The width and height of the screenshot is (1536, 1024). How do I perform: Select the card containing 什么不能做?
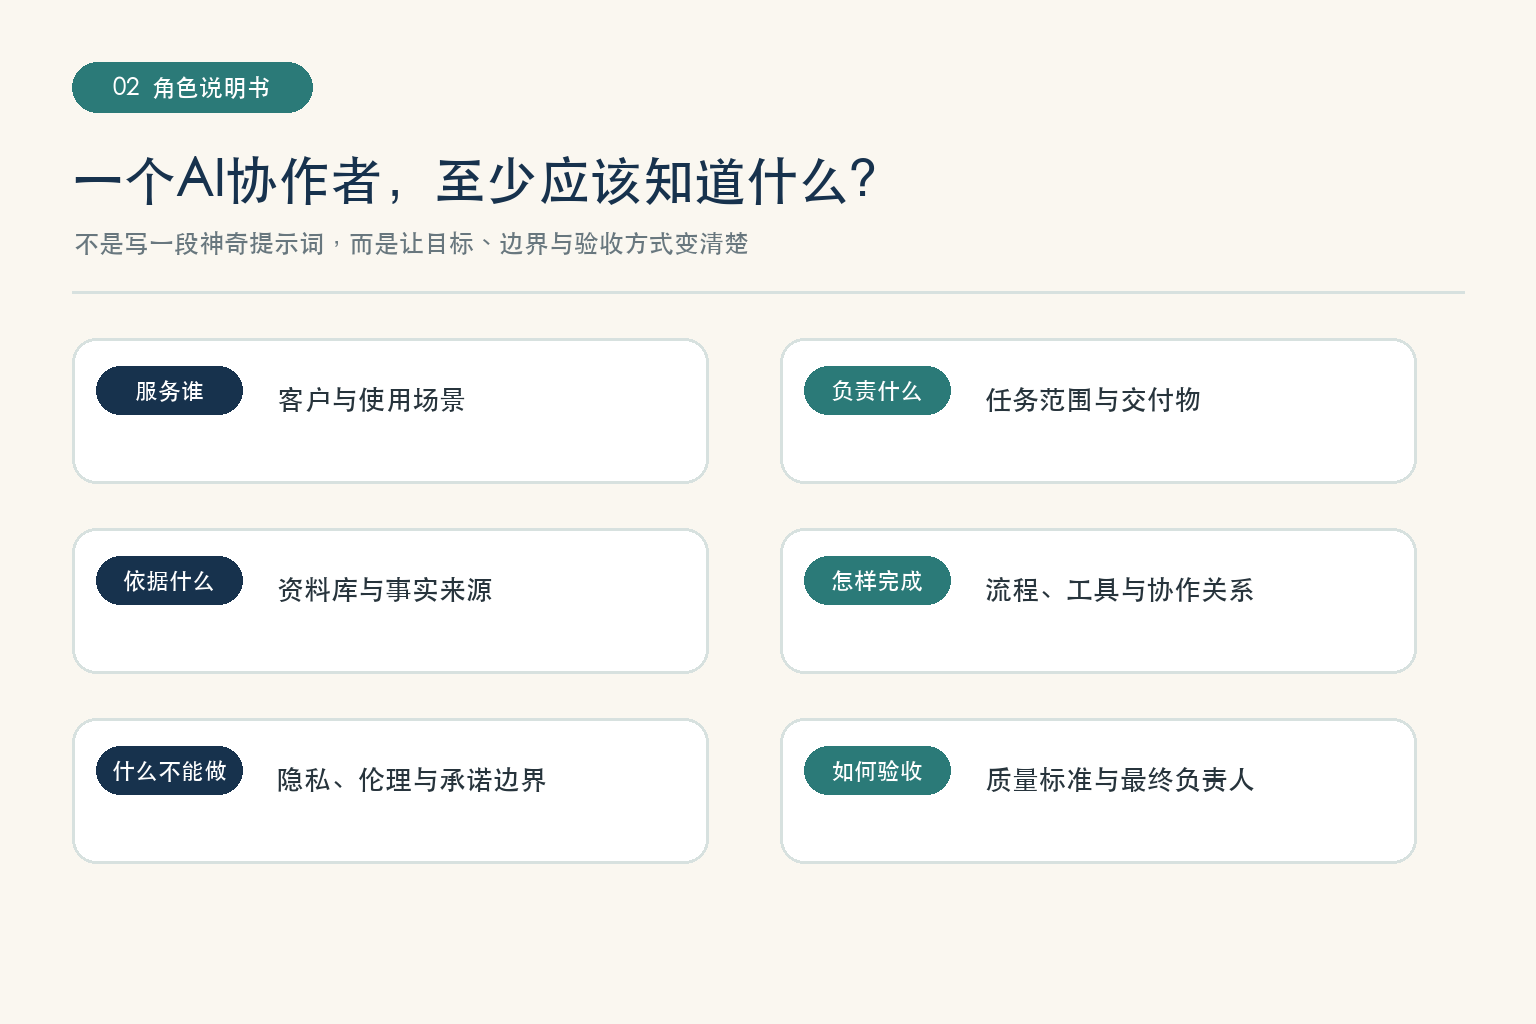coord(390,791)
